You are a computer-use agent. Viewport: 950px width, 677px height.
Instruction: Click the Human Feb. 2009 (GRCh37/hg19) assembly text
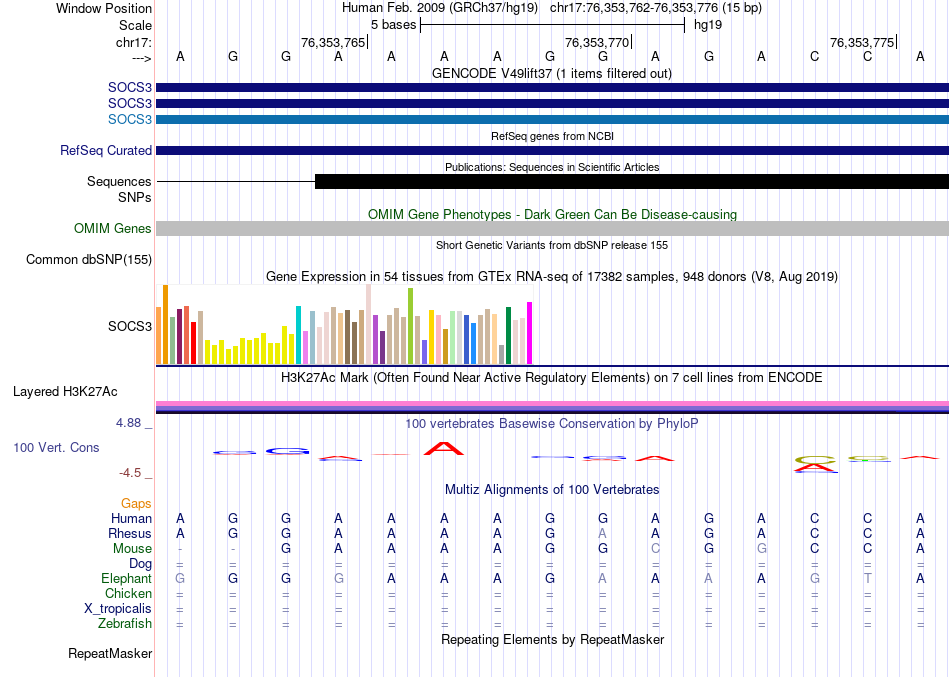coord(440,8)
